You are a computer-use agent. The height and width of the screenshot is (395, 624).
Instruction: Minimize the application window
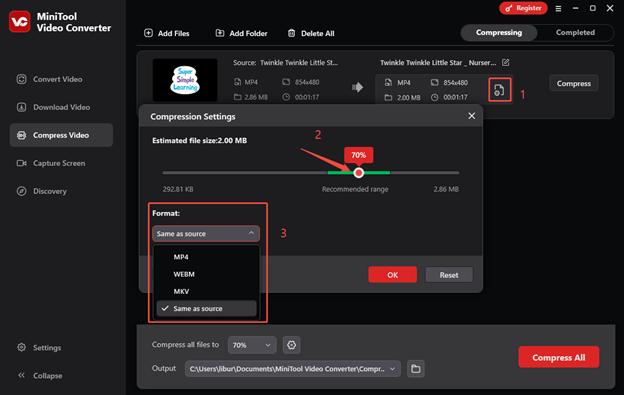[575, 8]
